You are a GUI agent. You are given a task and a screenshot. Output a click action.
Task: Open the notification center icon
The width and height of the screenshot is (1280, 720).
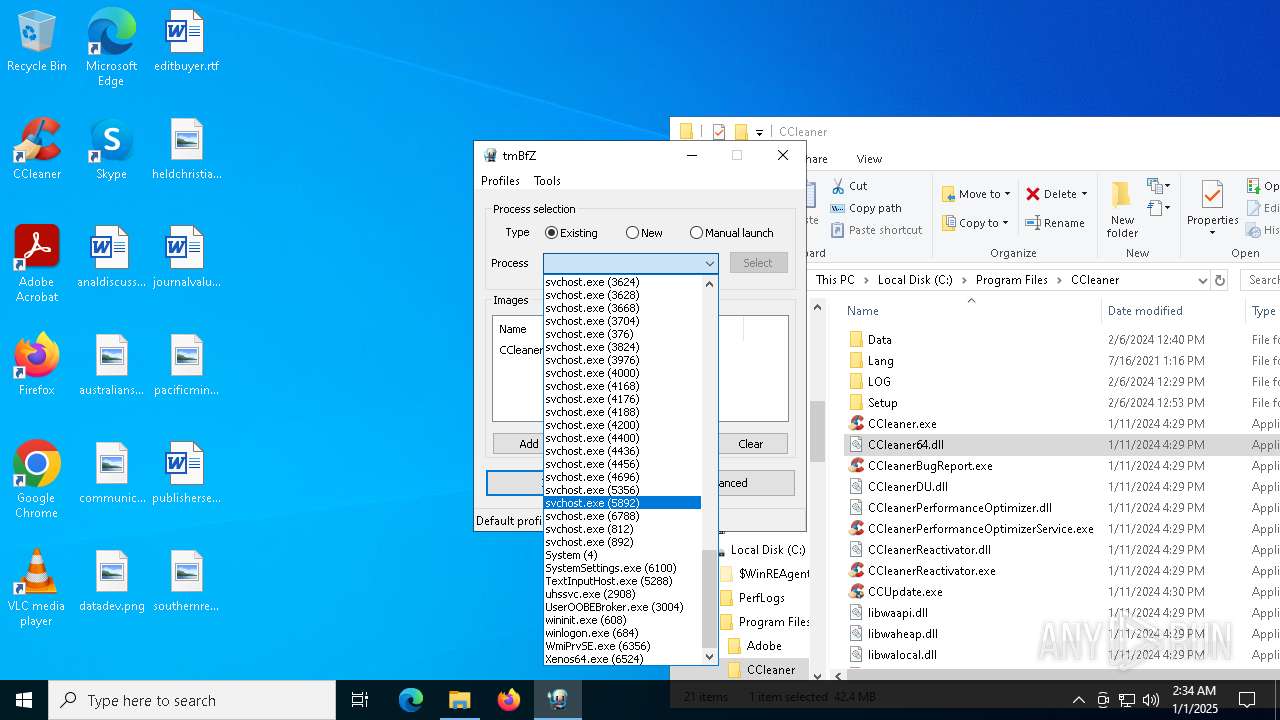coord(1247,700)
